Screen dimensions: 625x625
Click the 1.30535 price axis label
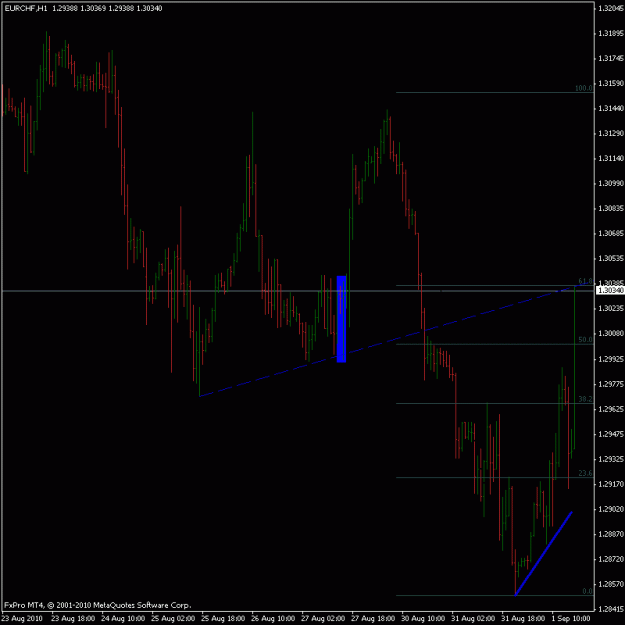611,259
